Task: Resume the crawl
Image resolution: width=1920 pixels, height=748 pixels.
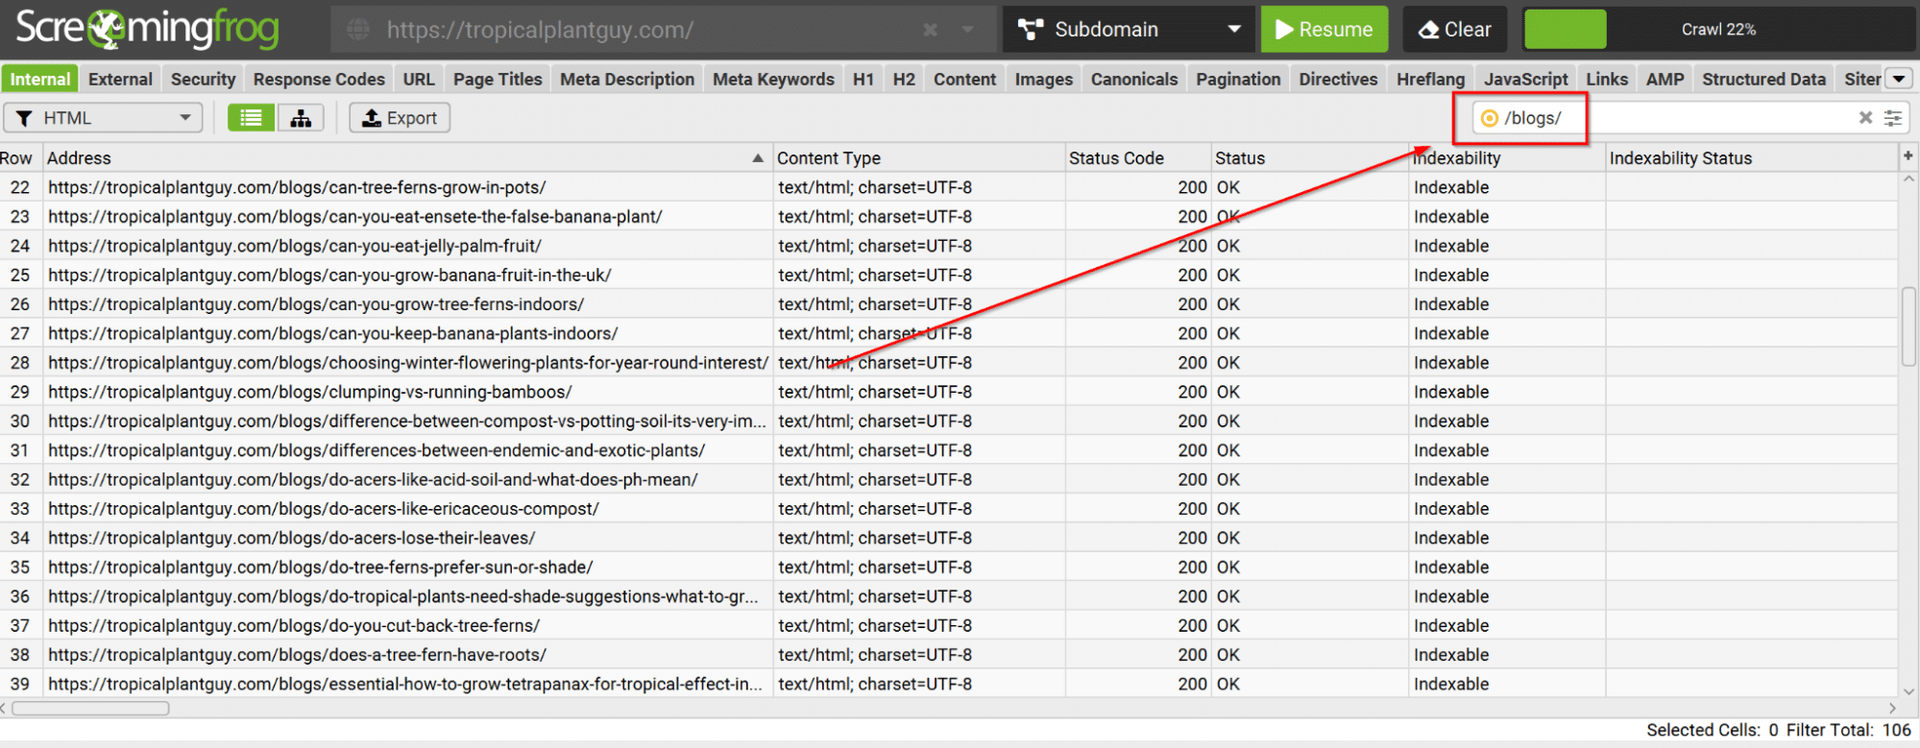Action: [1325, 29]
